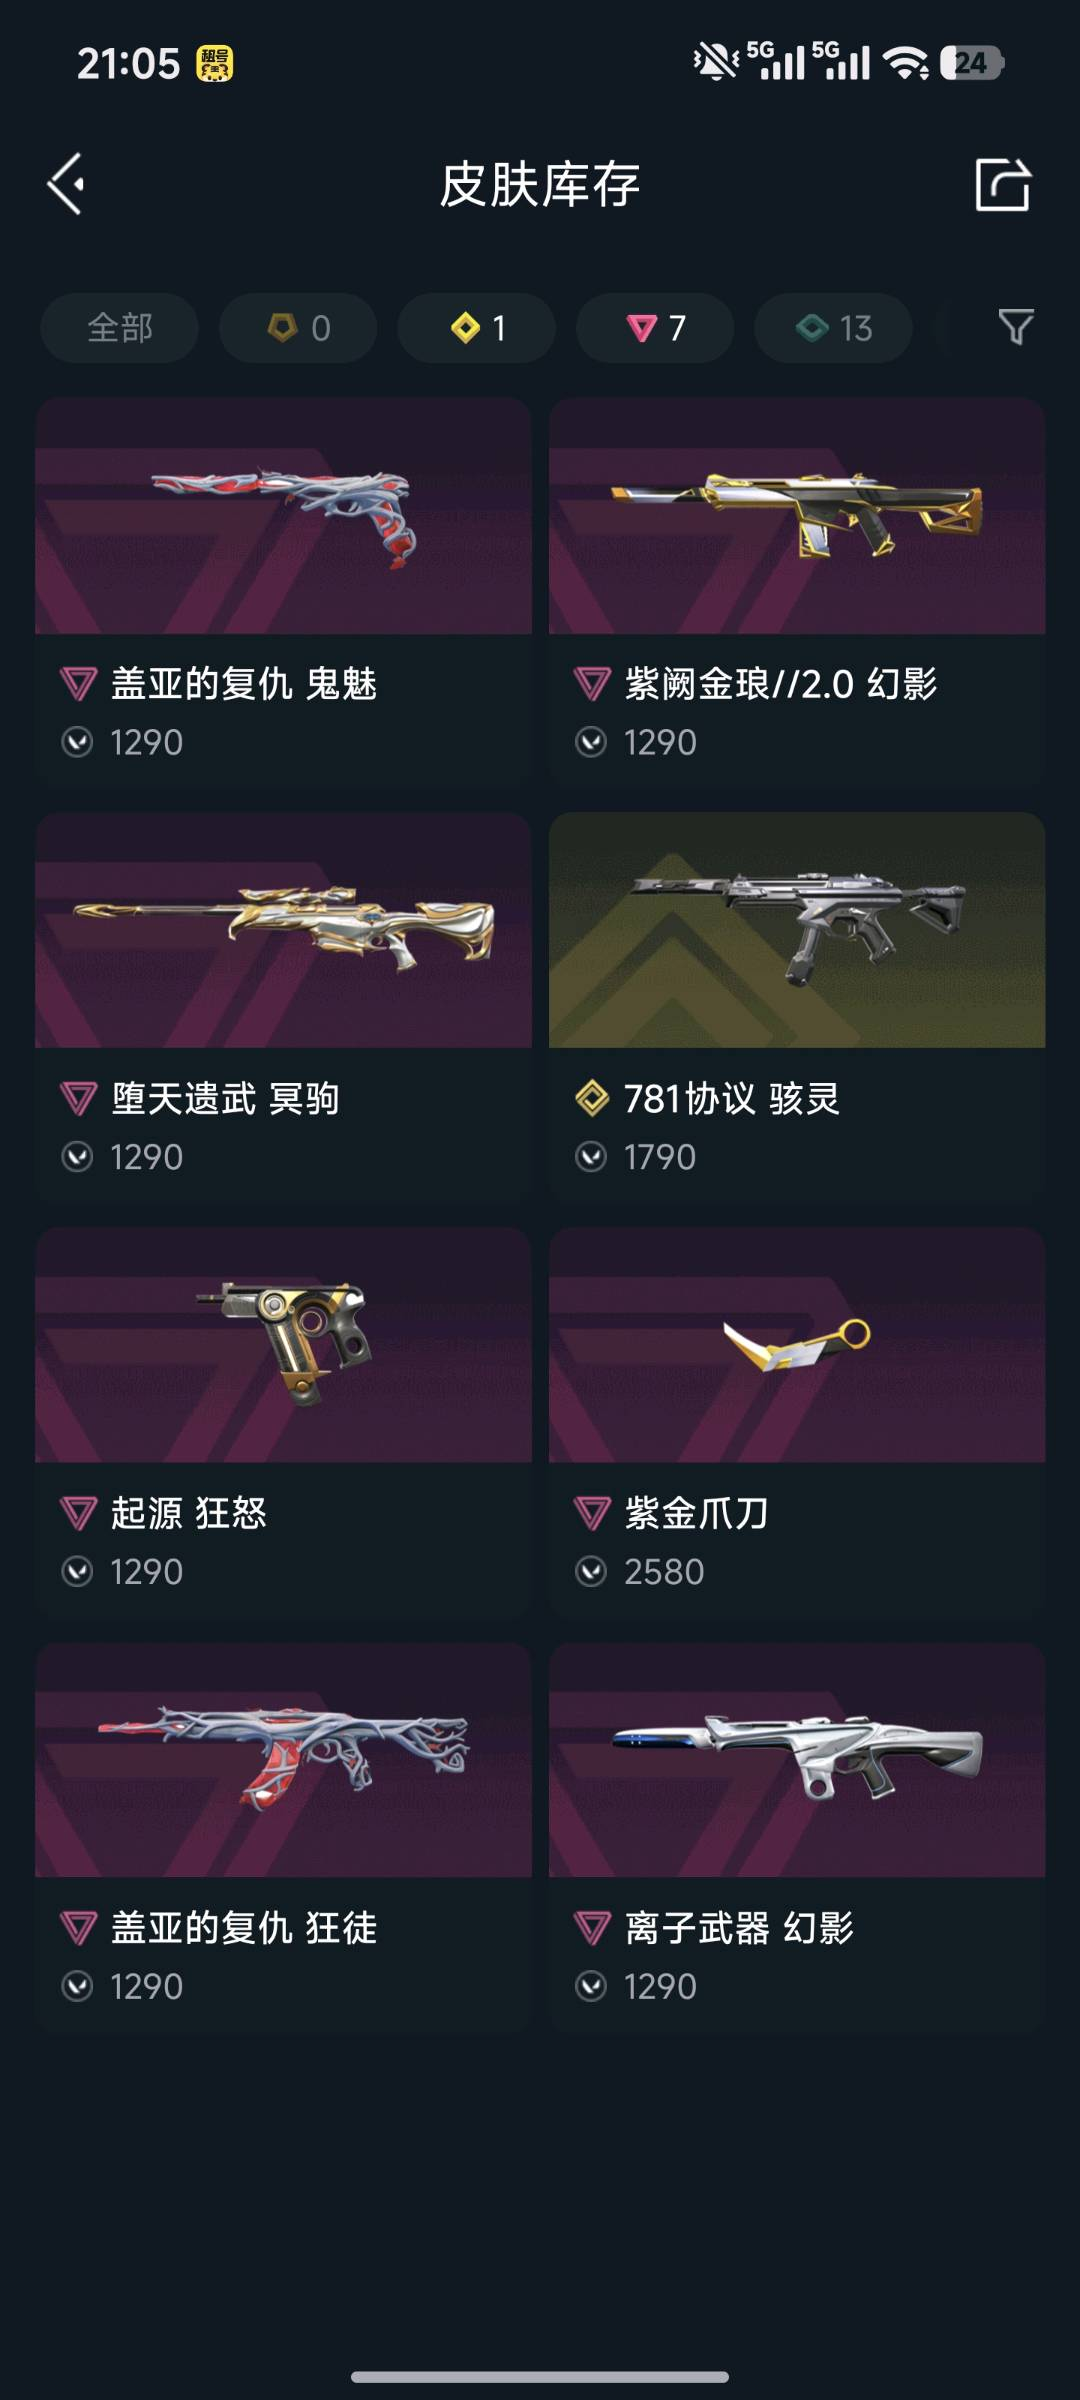This screenshot has height=2400, width=1080.
Task: Open 紫阙金琅//2.0 幻影 skin image
Action: coord(797,516)
